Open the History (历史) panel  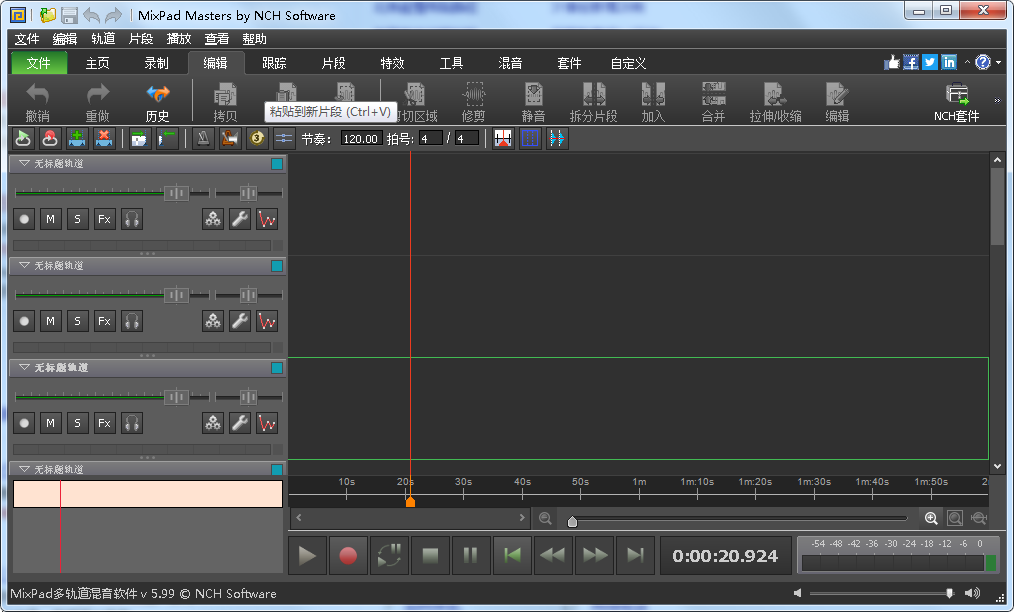(157, 101)
